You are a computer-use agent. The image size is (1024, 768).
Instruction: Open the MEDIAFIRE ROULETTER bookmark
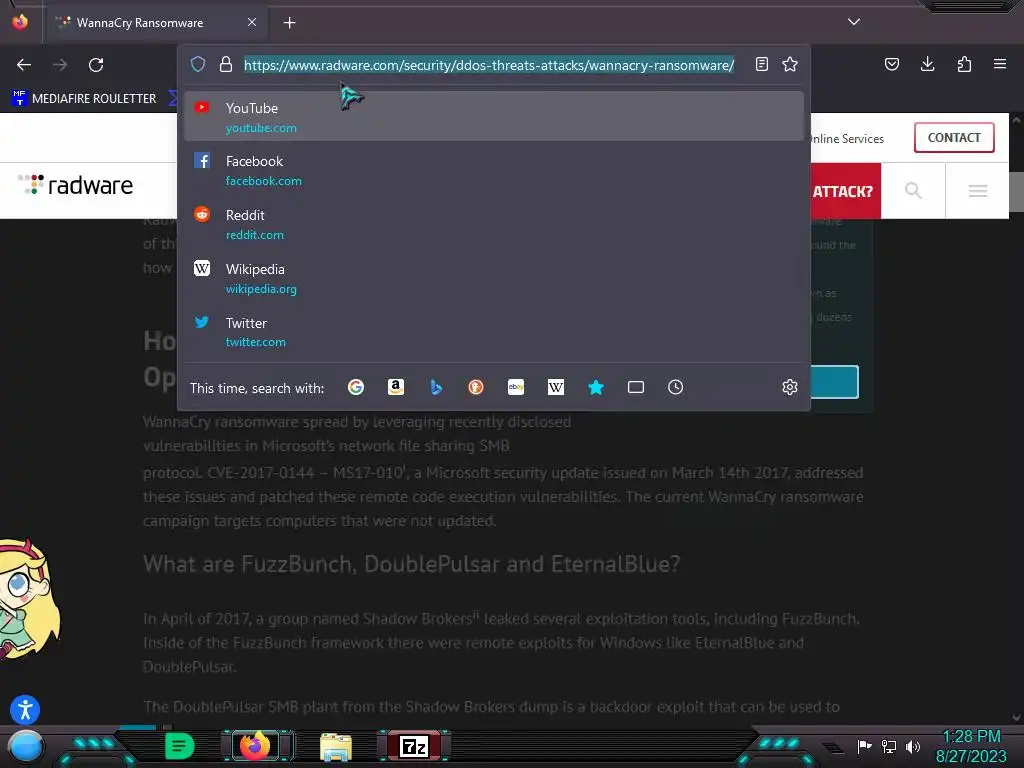click(84, 99)
